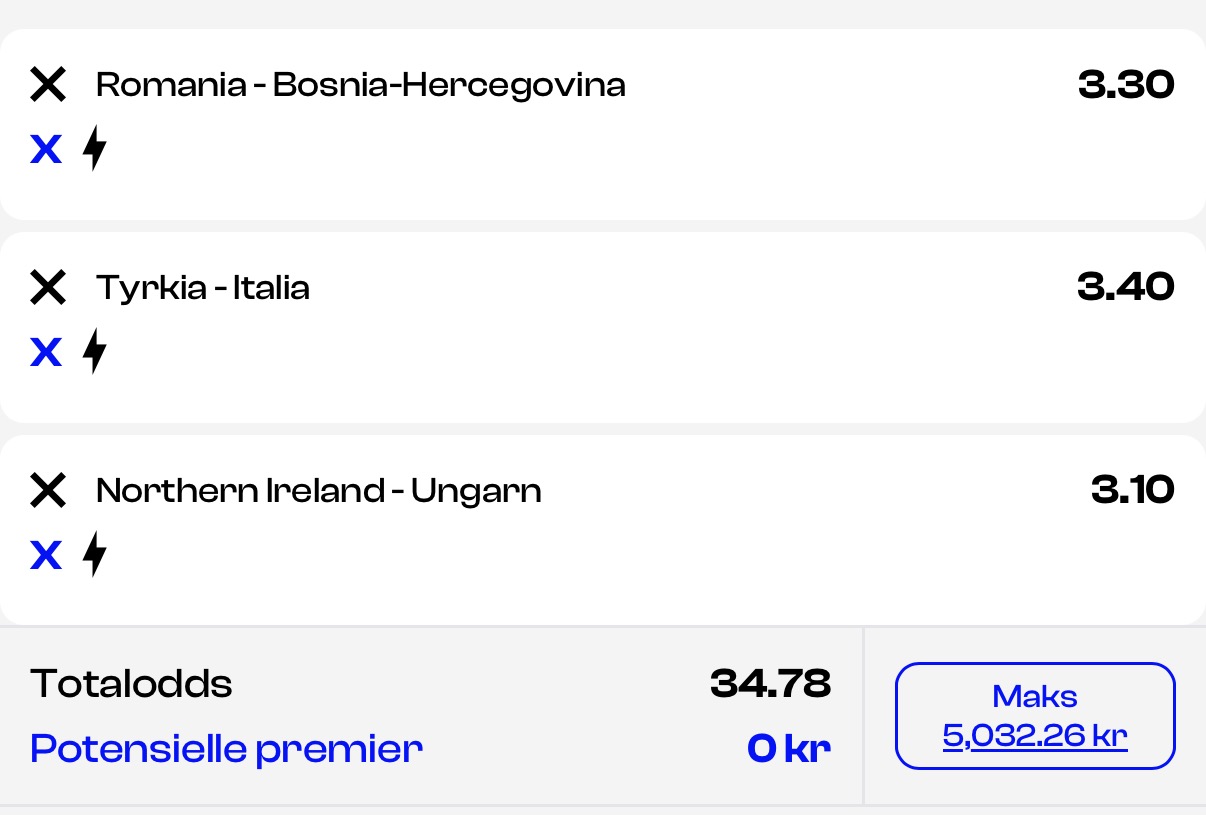Click the 3.40 odds value

(1126, 288)
